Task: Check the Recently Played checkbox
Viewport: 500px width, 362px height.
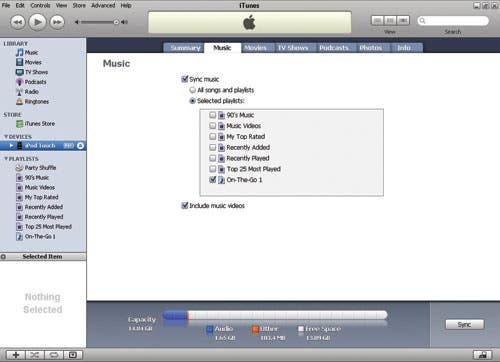Action: click(213, 158)
